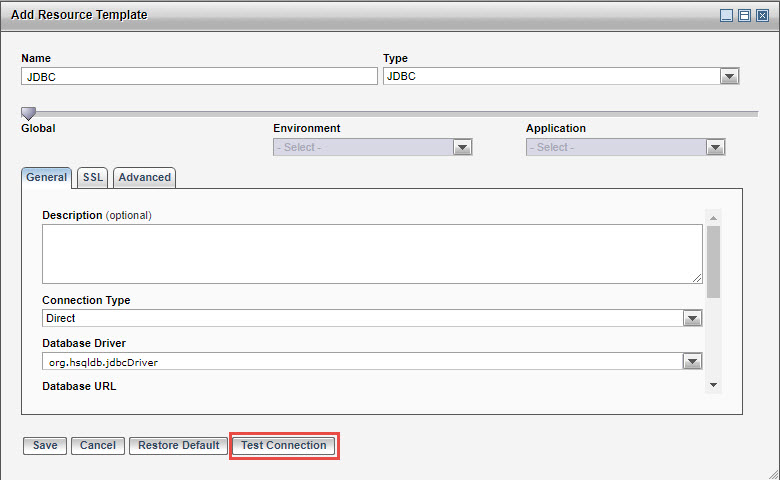The height and width of the screenshot is (480, 780).
Task: Expand the Application select dropdown
Action: (715, 147)
